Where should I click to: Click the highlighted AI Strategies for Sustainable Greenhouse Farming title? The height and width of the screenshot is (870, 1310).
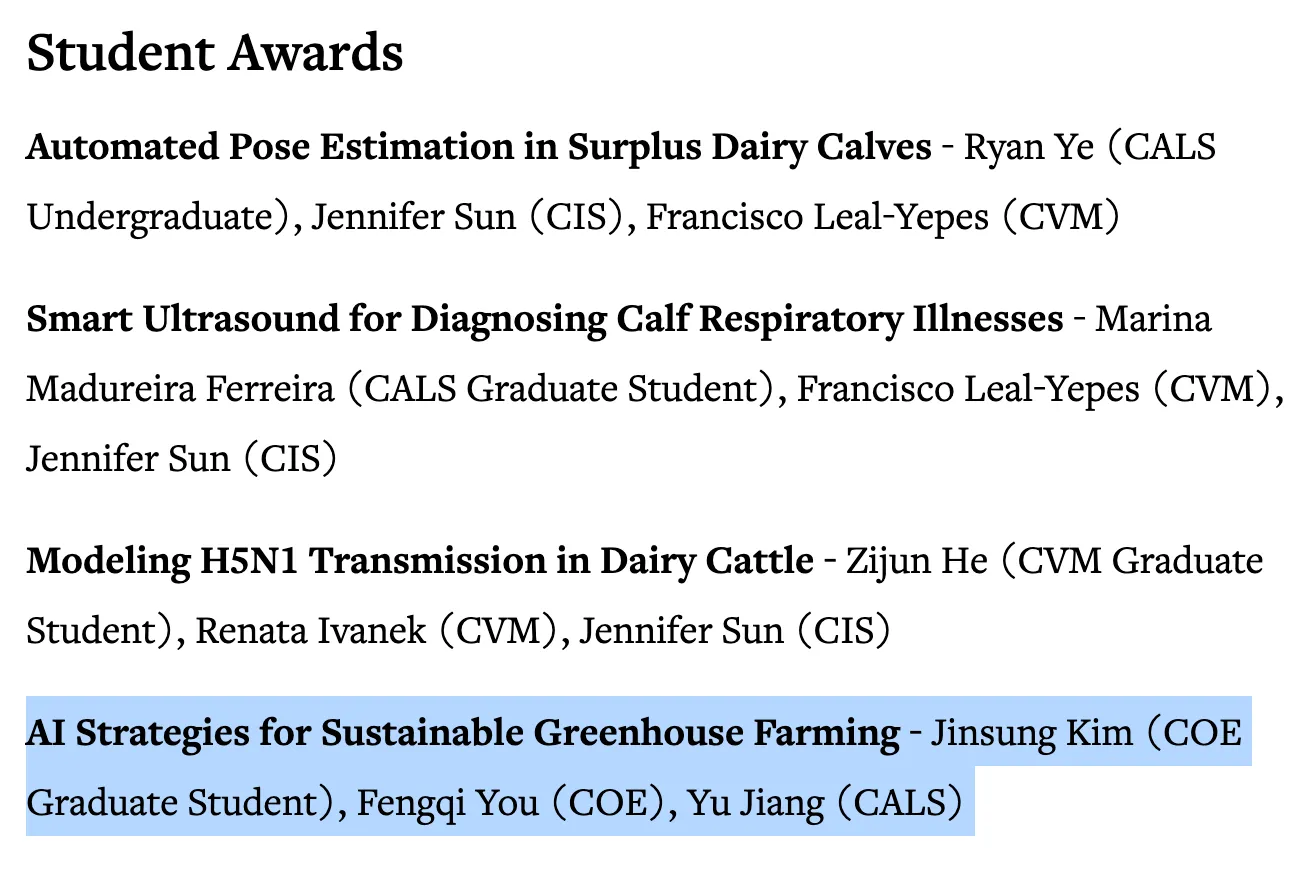(463, 734)
